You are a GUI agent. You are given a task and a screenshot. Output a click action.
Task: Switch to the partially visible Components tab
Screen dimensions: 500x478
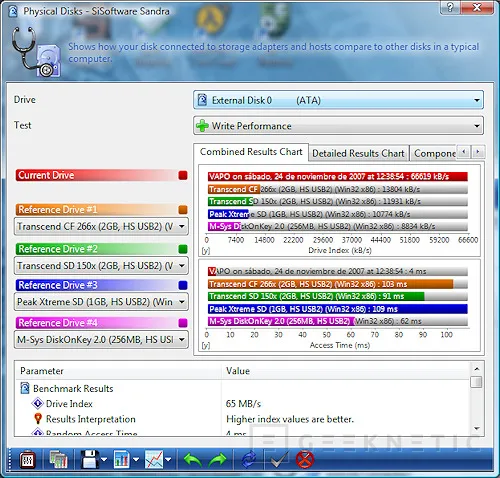pyautogui.click(x=433, y=153)
